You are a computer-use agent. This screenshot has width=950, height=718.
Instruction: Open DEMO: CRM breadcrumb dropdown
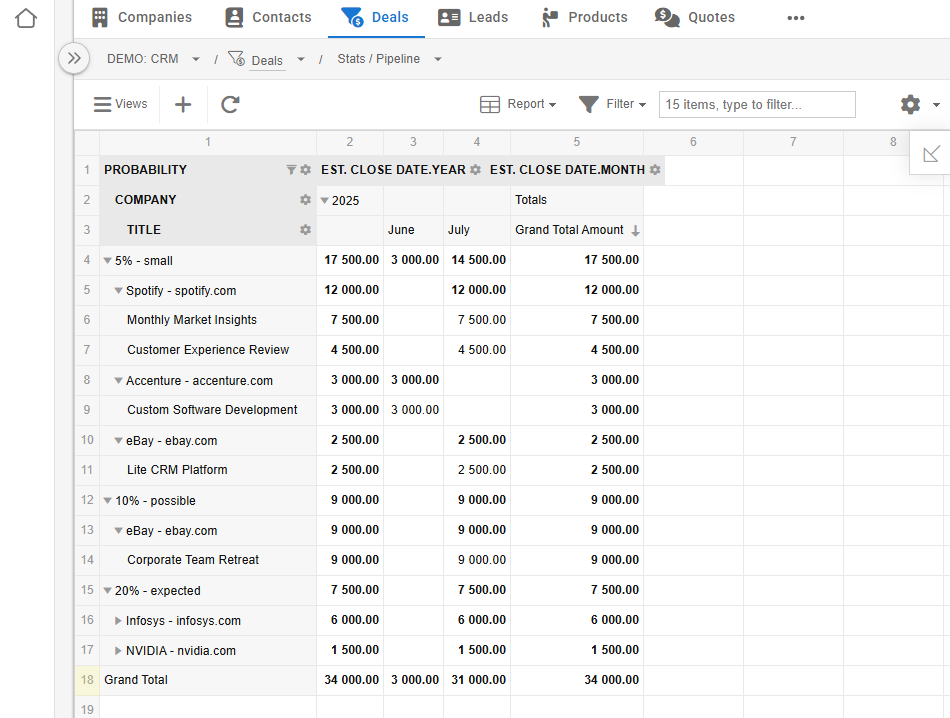click(196, 59)
